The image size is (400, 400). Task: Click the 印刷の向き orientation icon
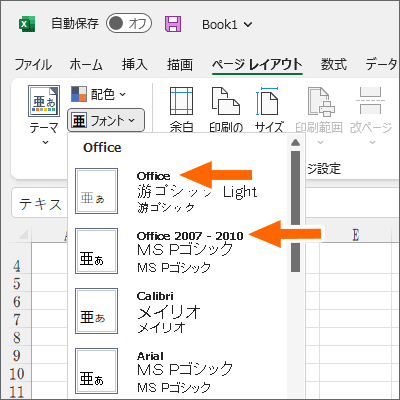[x=226, y=101]
